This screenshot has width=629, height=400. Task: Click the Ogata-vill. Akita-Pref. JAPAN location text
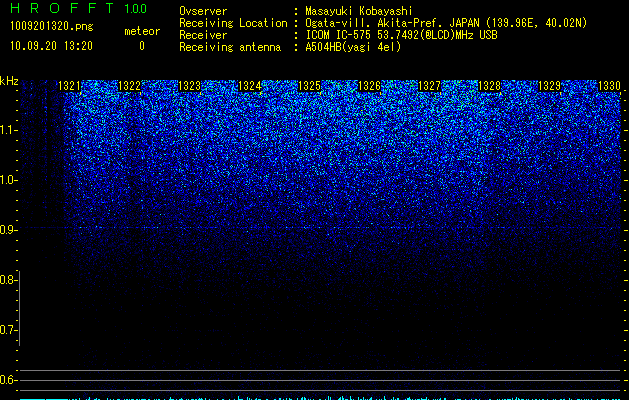pyautogui.click(x=446, y=23)
